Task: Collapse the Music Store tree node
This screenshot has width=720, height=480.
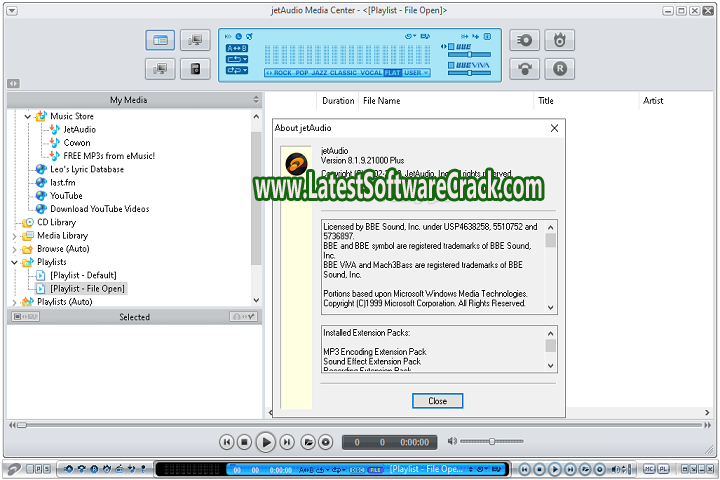Action: [x=27, y=117]
